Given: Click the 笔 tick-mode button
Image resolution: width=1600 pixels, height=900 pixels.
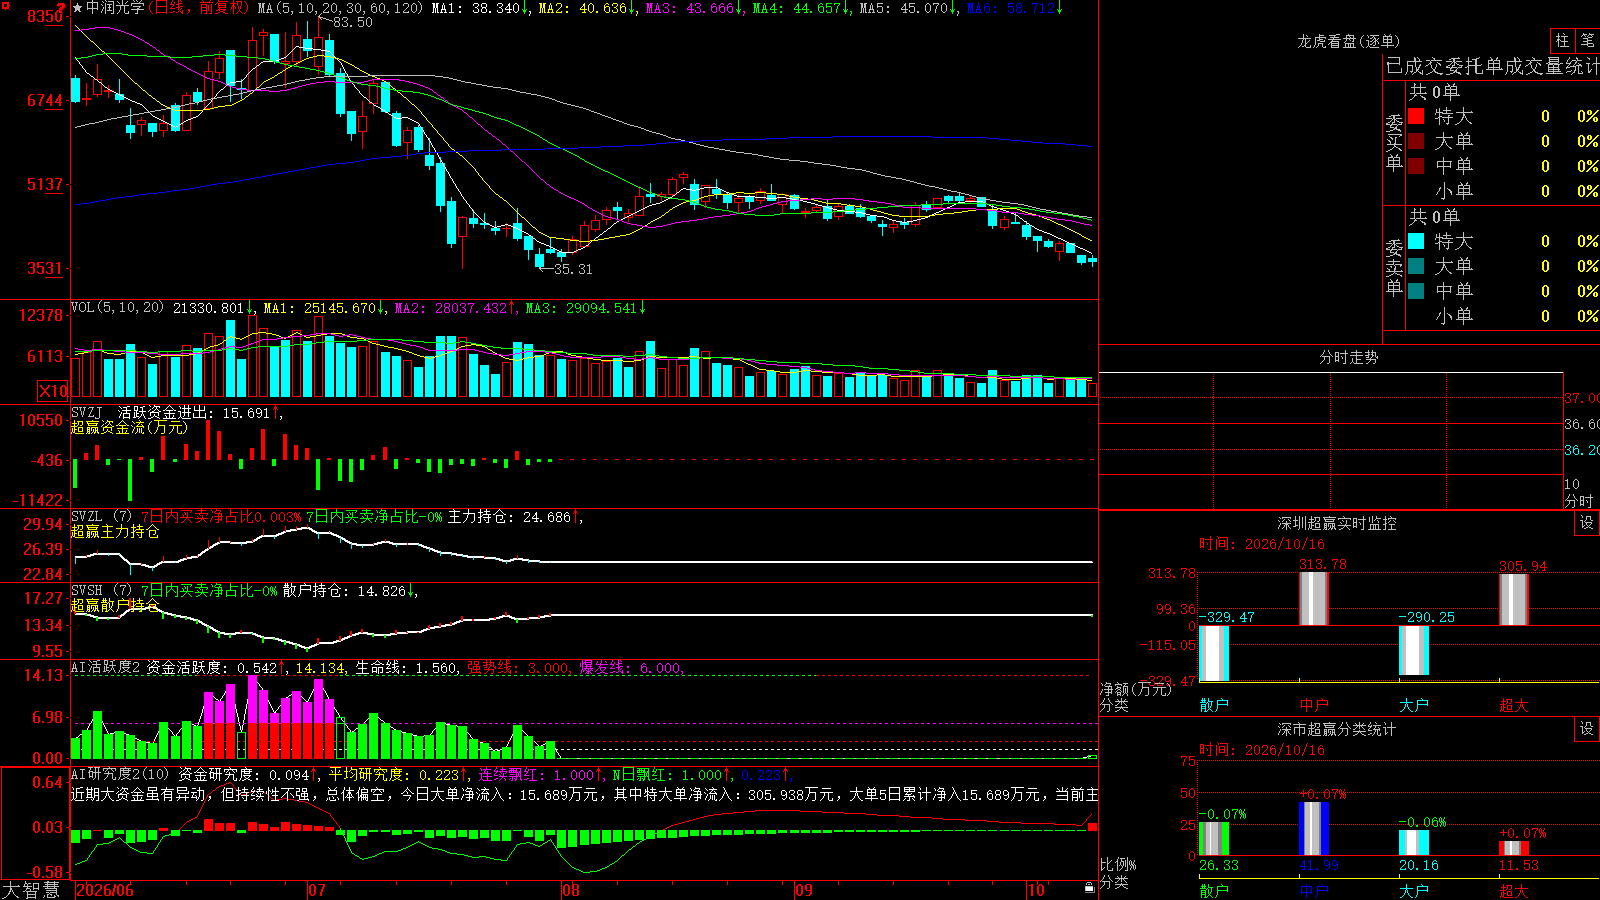Looking at the screenshot, I should pyautogui.click(x=1587, y=40).
